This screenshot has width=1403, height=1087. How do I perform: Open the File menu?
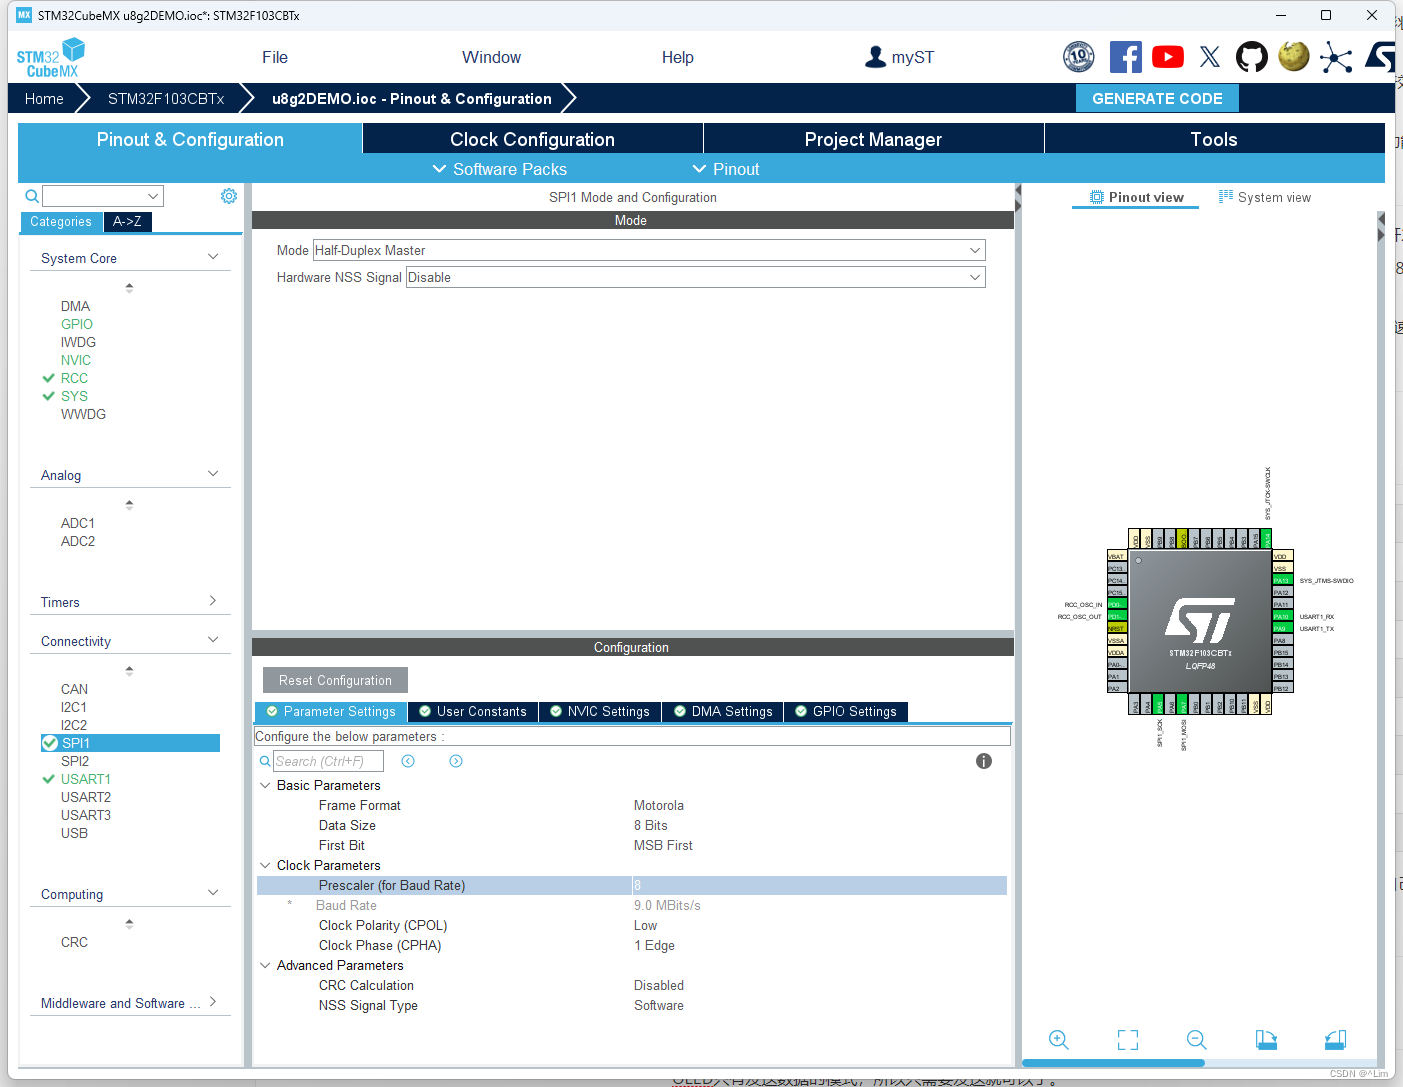(x=275, y=57)
